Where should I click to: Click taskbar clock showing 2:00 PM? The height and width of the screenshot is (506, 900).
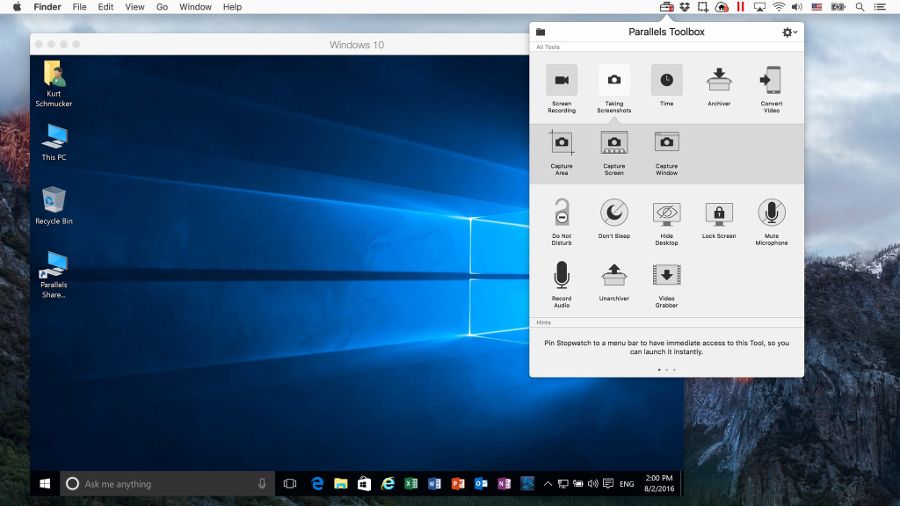click(659, 484)
